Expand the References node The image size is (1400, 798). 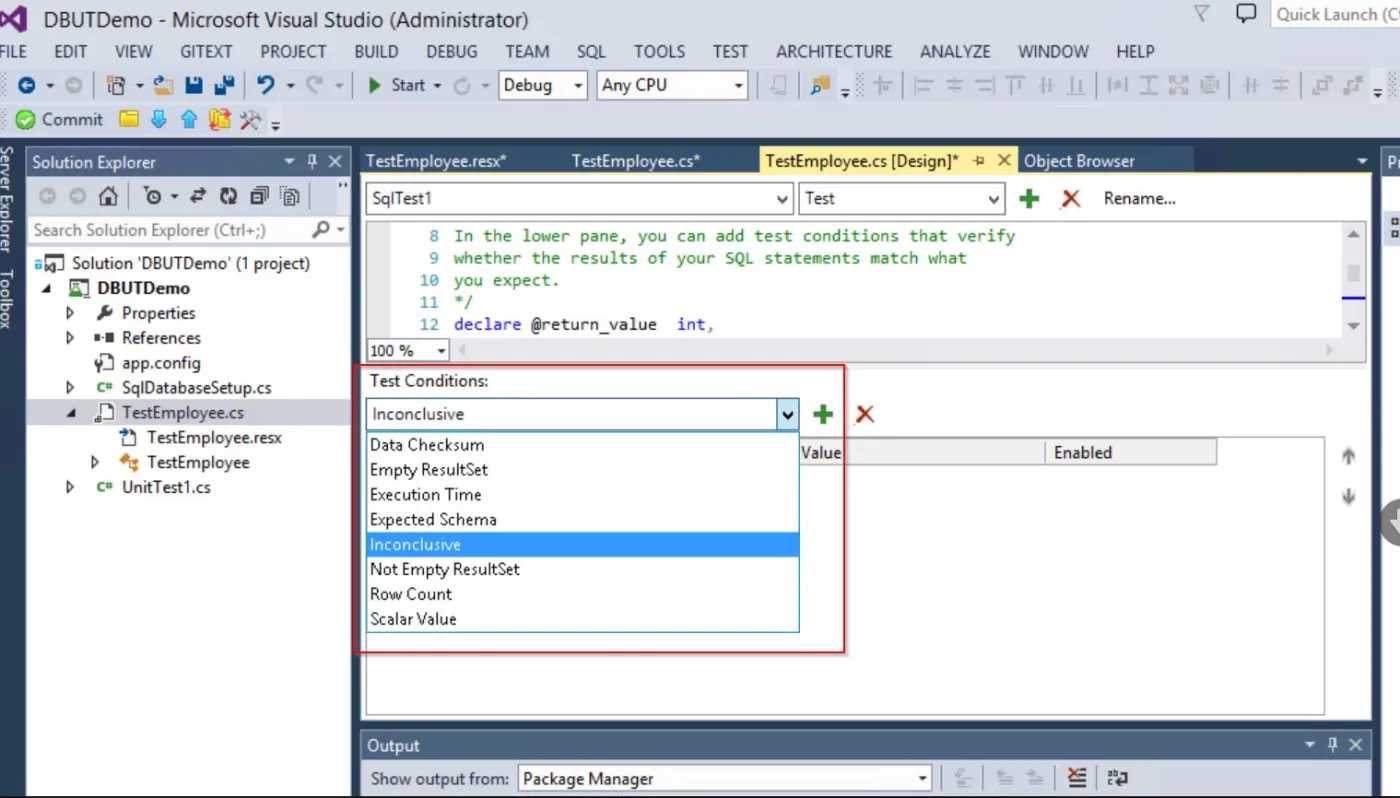pos(70,338)
